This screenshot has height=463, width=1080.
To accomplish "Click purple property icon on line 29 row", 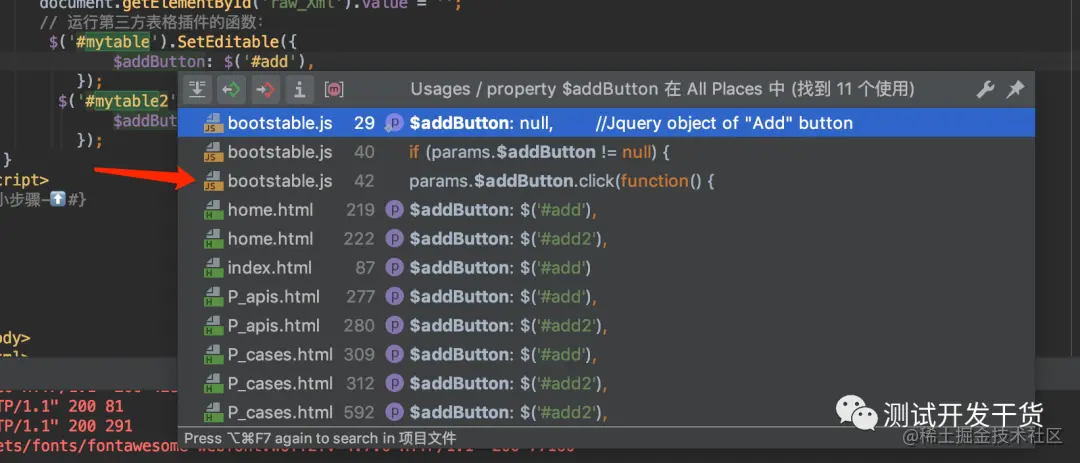I will pos(394,123).
